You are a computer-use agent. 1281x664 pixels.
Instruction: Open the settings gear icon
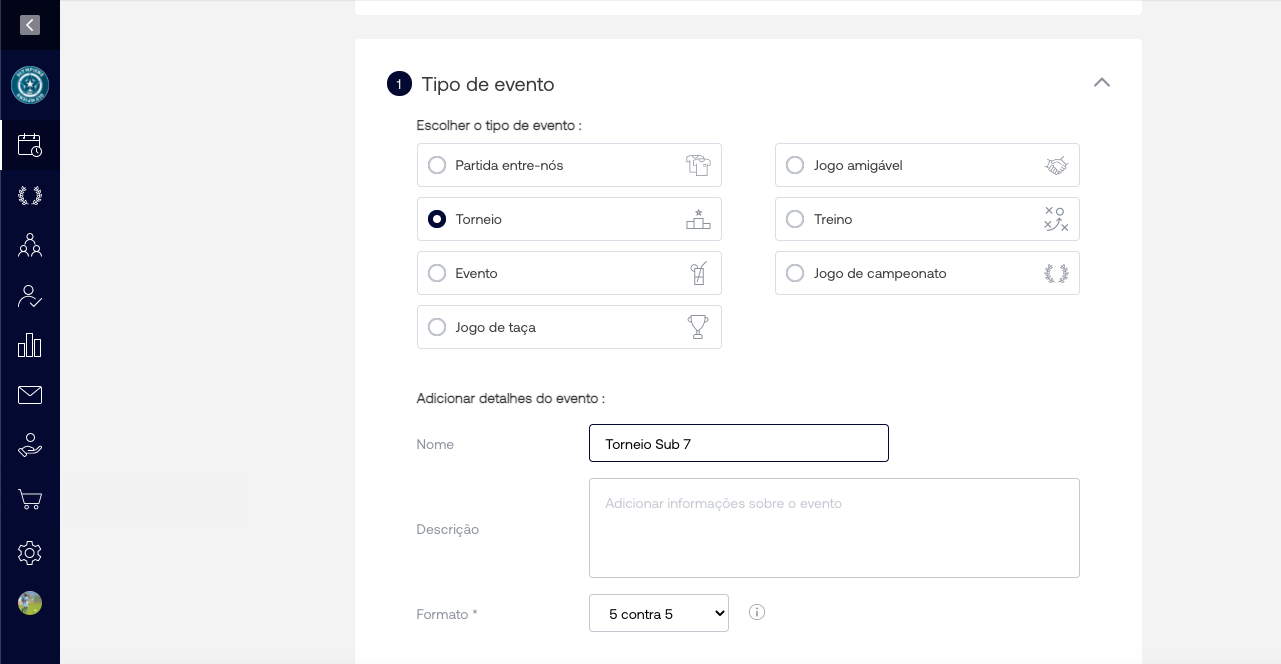(30, 552)
